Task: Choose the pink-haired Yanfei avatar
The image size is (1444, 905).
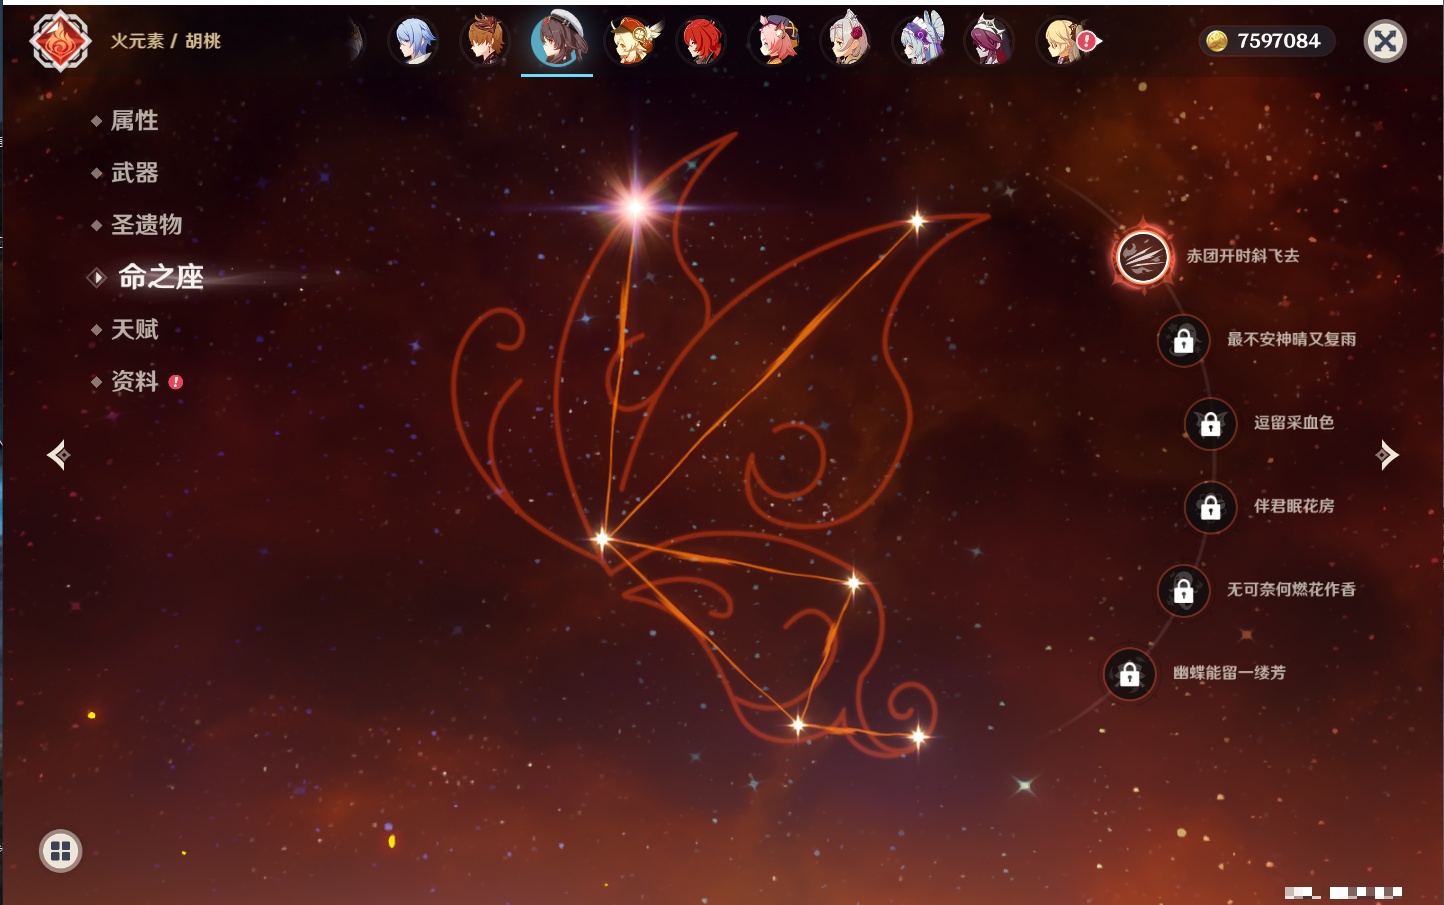Action: coord(774,41)
